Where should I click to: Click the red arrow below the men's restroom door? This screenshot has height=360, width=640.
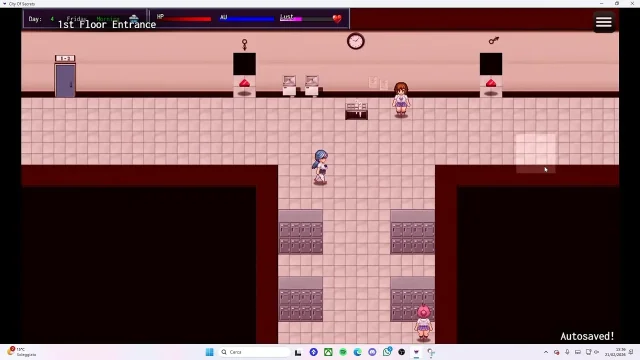491,83
